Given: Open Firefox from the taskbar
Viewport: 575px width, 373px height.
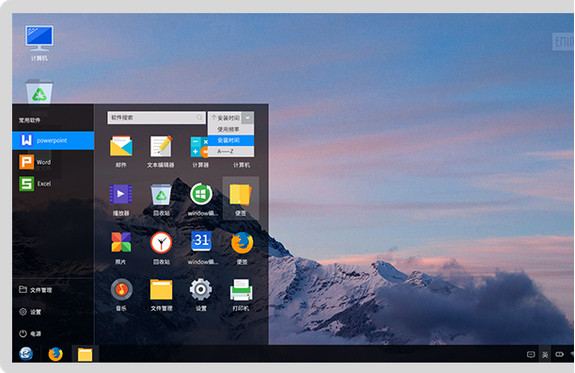Looking at the screenshot, I should tap(55, 354).
